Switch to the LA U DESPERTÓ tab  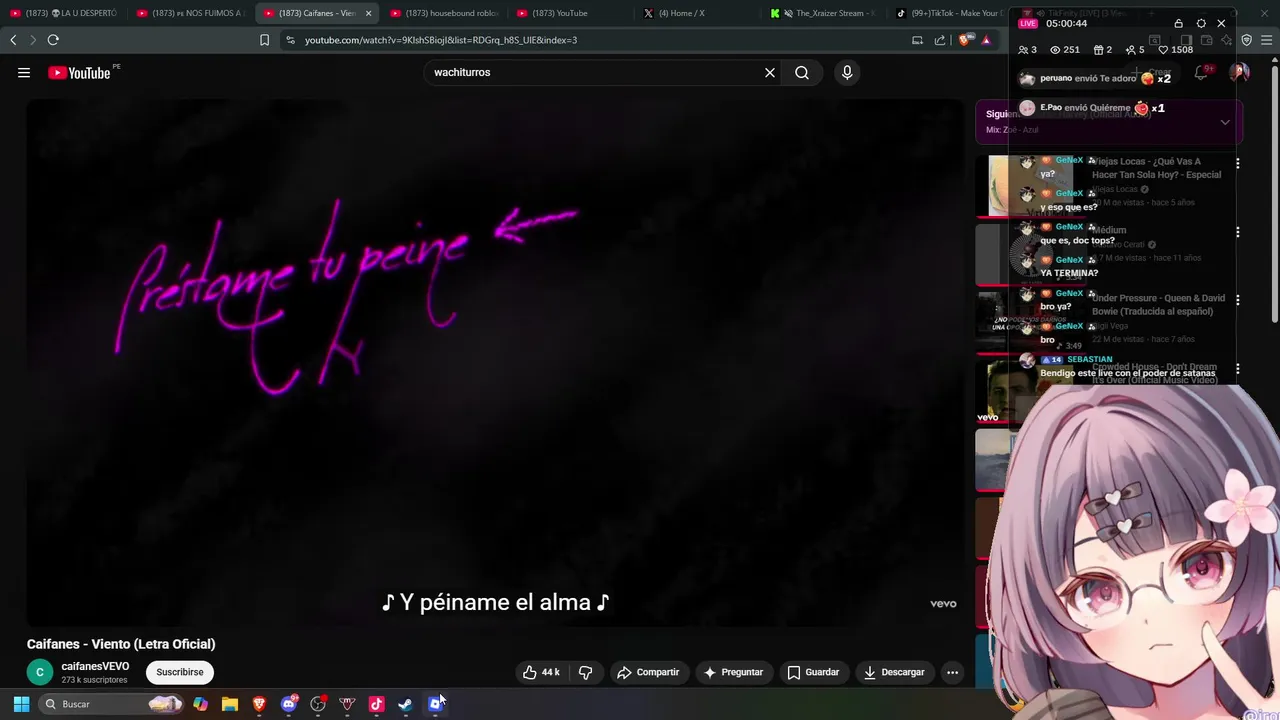coord(64,13)
